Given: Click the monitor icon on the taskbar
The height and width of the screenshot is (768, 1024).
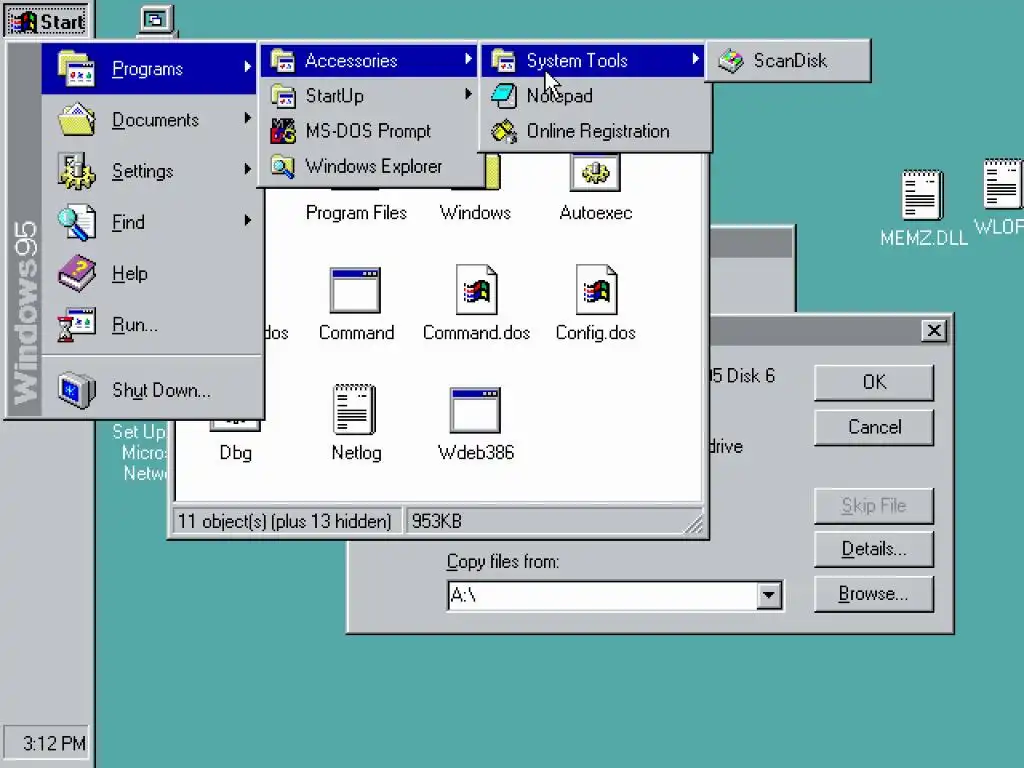Looking at the screenshot, I should pos(156,20).
